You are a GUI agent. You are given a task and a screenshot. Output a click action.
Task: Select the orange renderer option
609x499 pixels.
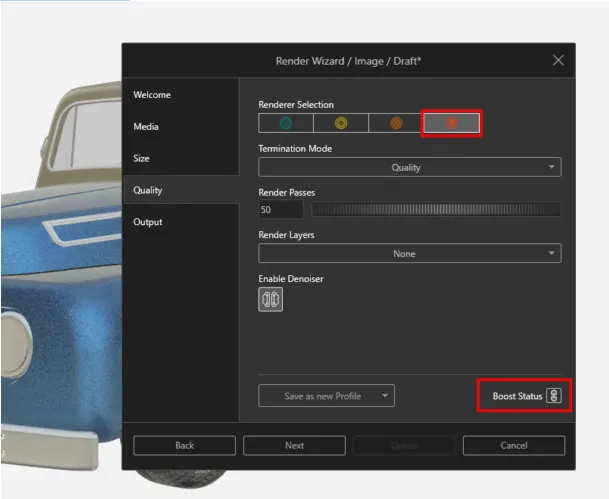tap(396, 123)
